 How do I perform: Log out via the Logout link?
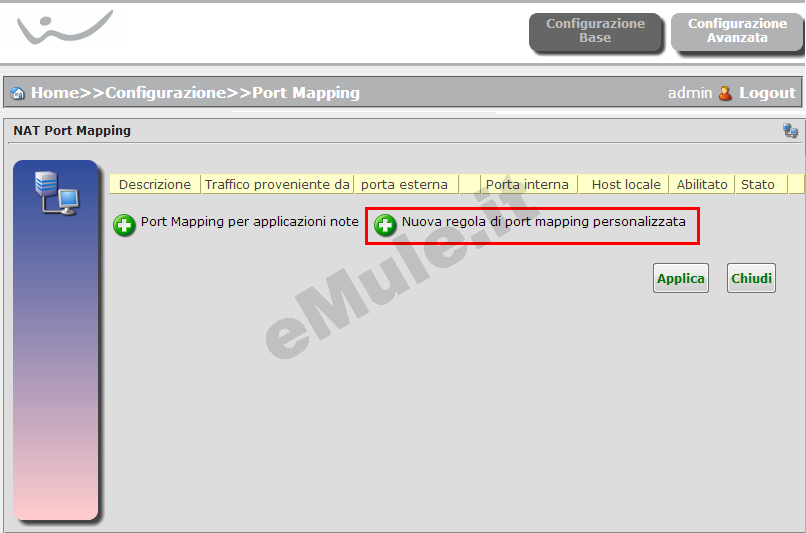tap(767, 93)
